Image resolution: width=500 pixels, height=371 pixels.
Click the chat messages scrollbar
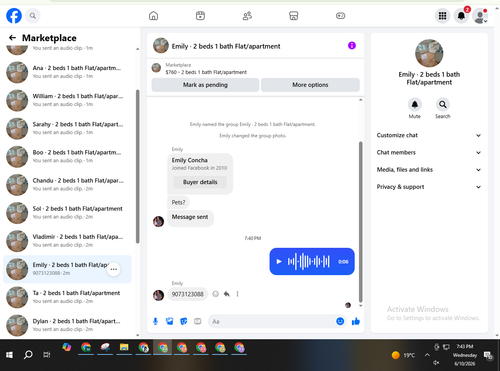[x=360, y=222]
